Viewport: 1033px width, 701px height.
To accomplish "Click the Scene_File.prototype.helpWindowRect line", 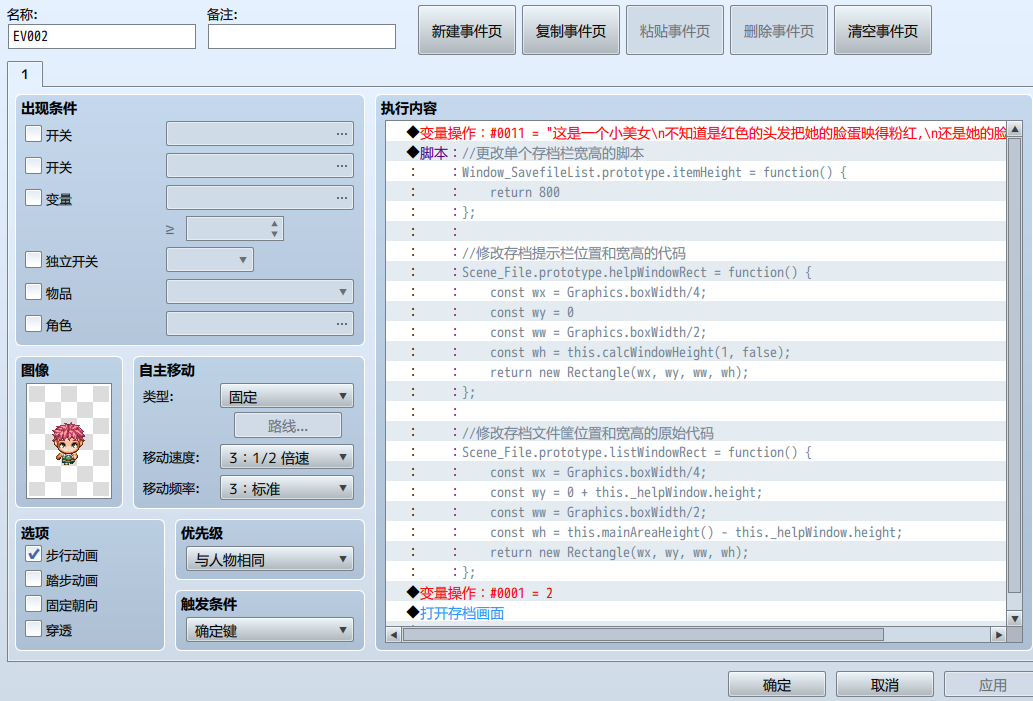I will pyautogui.click(x=696, y=273).
